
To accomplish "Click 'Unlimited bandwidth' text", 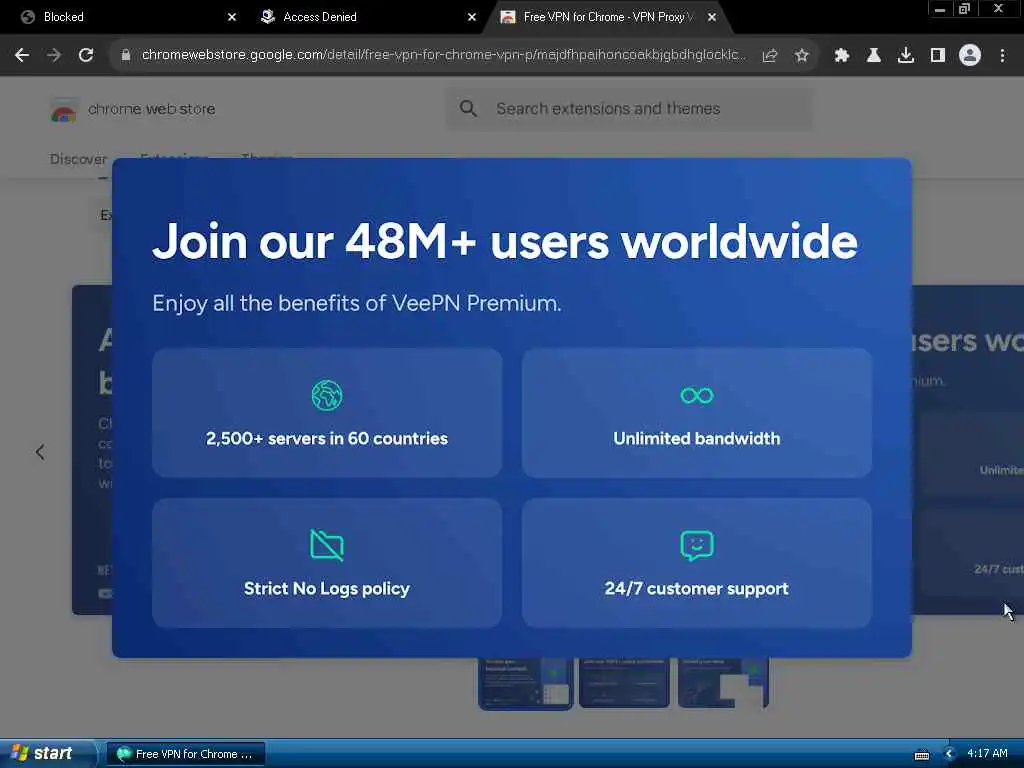I will [697, 438].
